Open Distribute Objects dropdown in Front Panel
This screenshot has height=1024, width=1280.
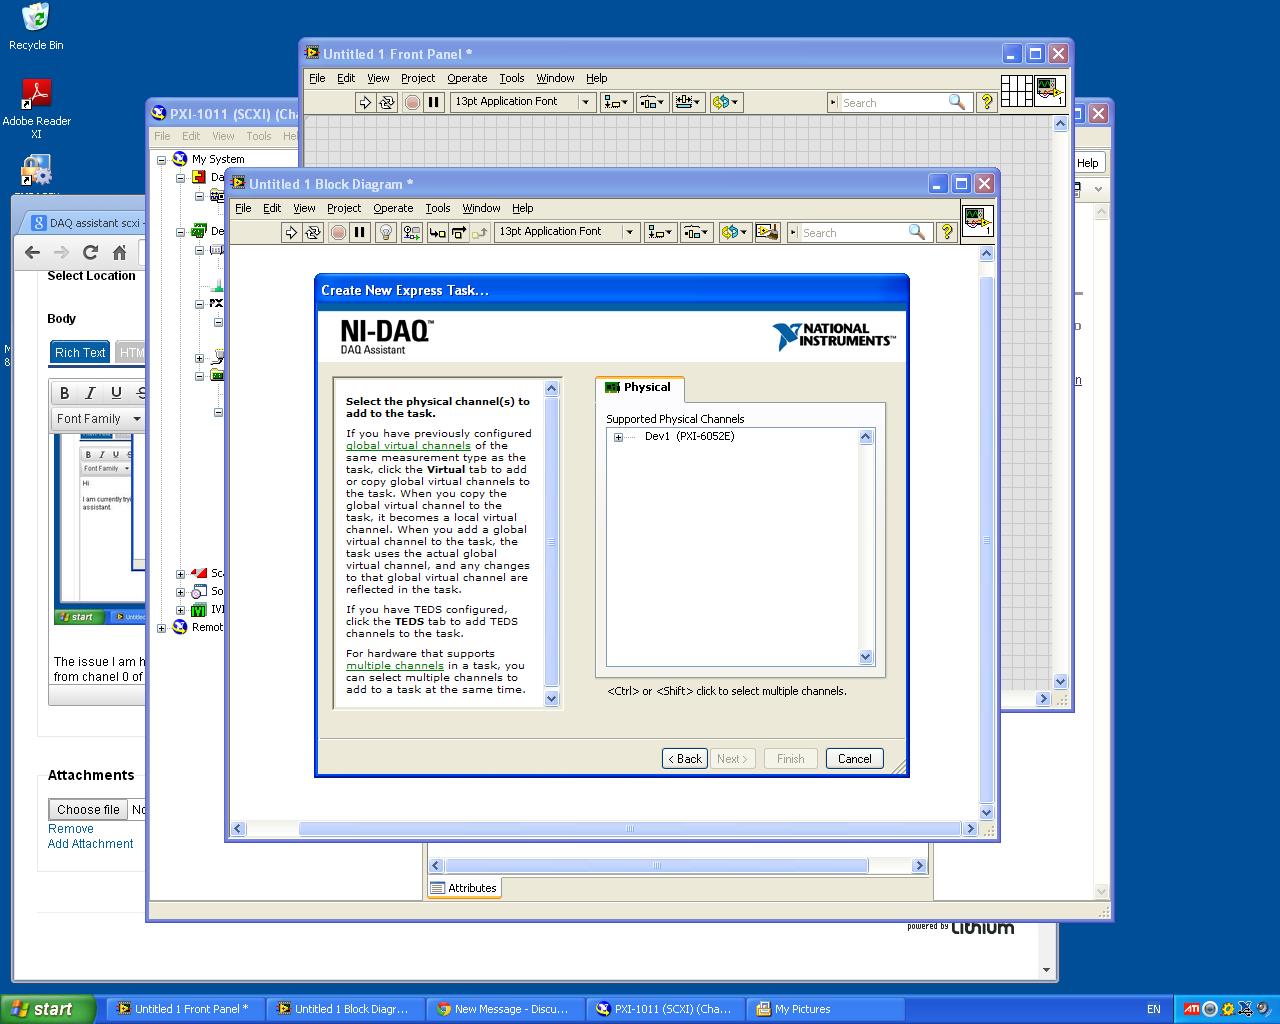tap(652, 102)
